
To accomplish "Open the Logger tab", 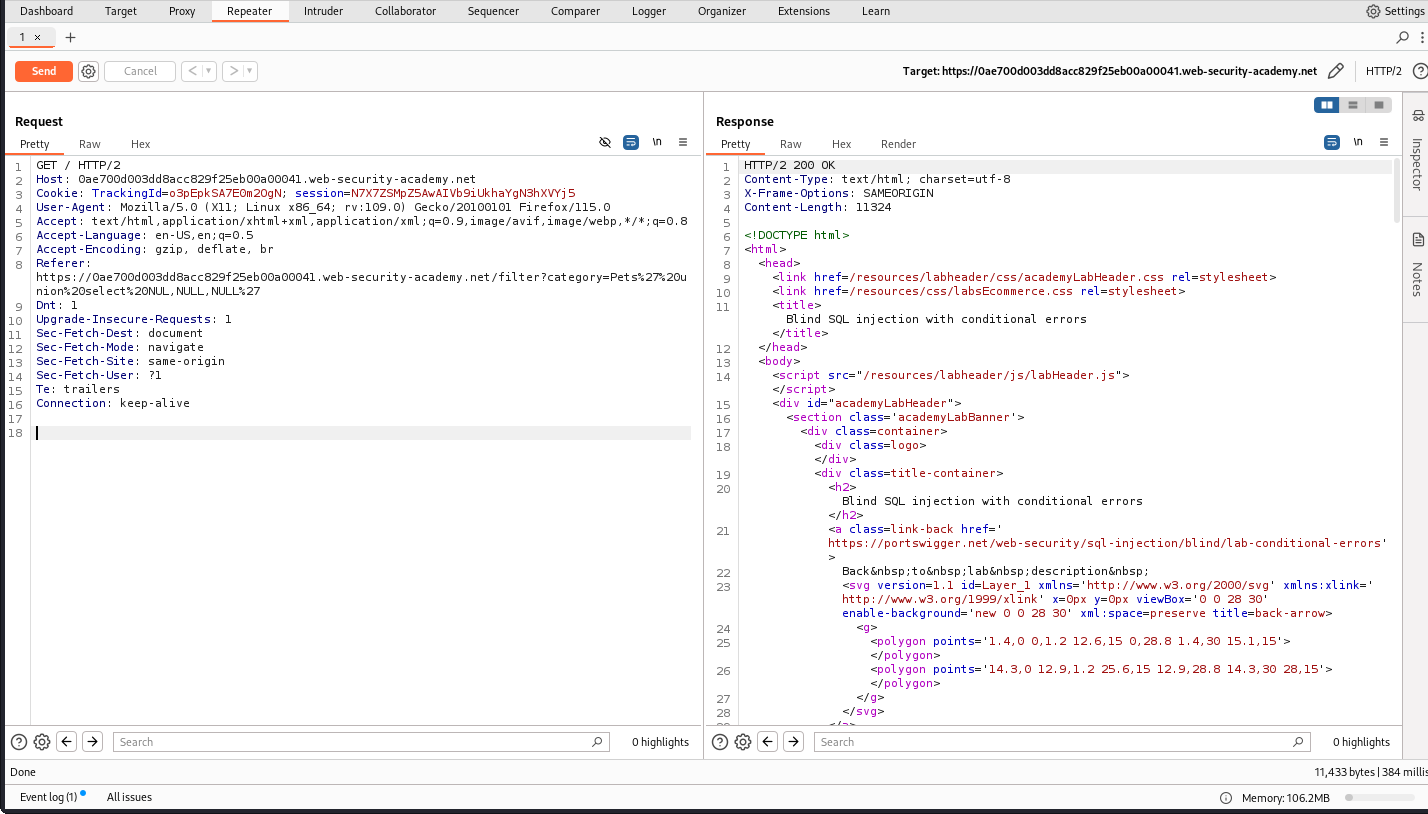I will click(x=649, y=11).
